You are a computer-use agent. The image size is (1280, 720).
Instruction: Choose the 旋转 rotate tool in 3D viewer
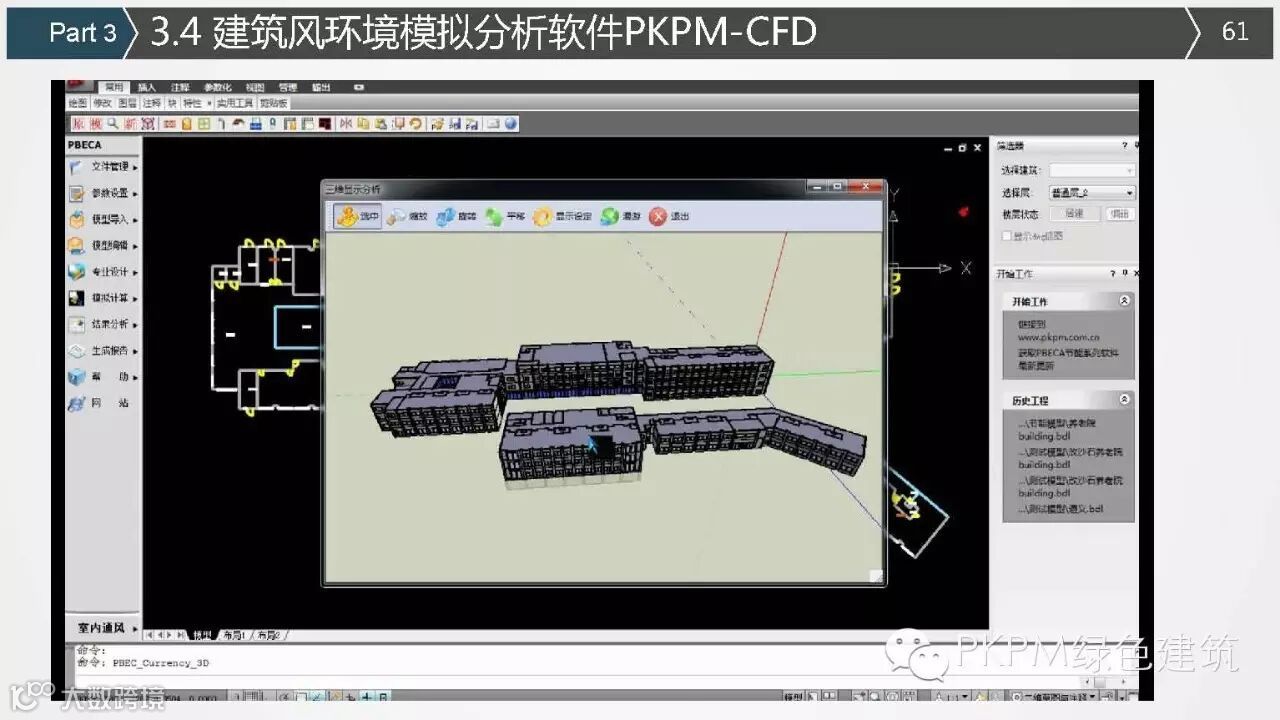pos(456,216)
